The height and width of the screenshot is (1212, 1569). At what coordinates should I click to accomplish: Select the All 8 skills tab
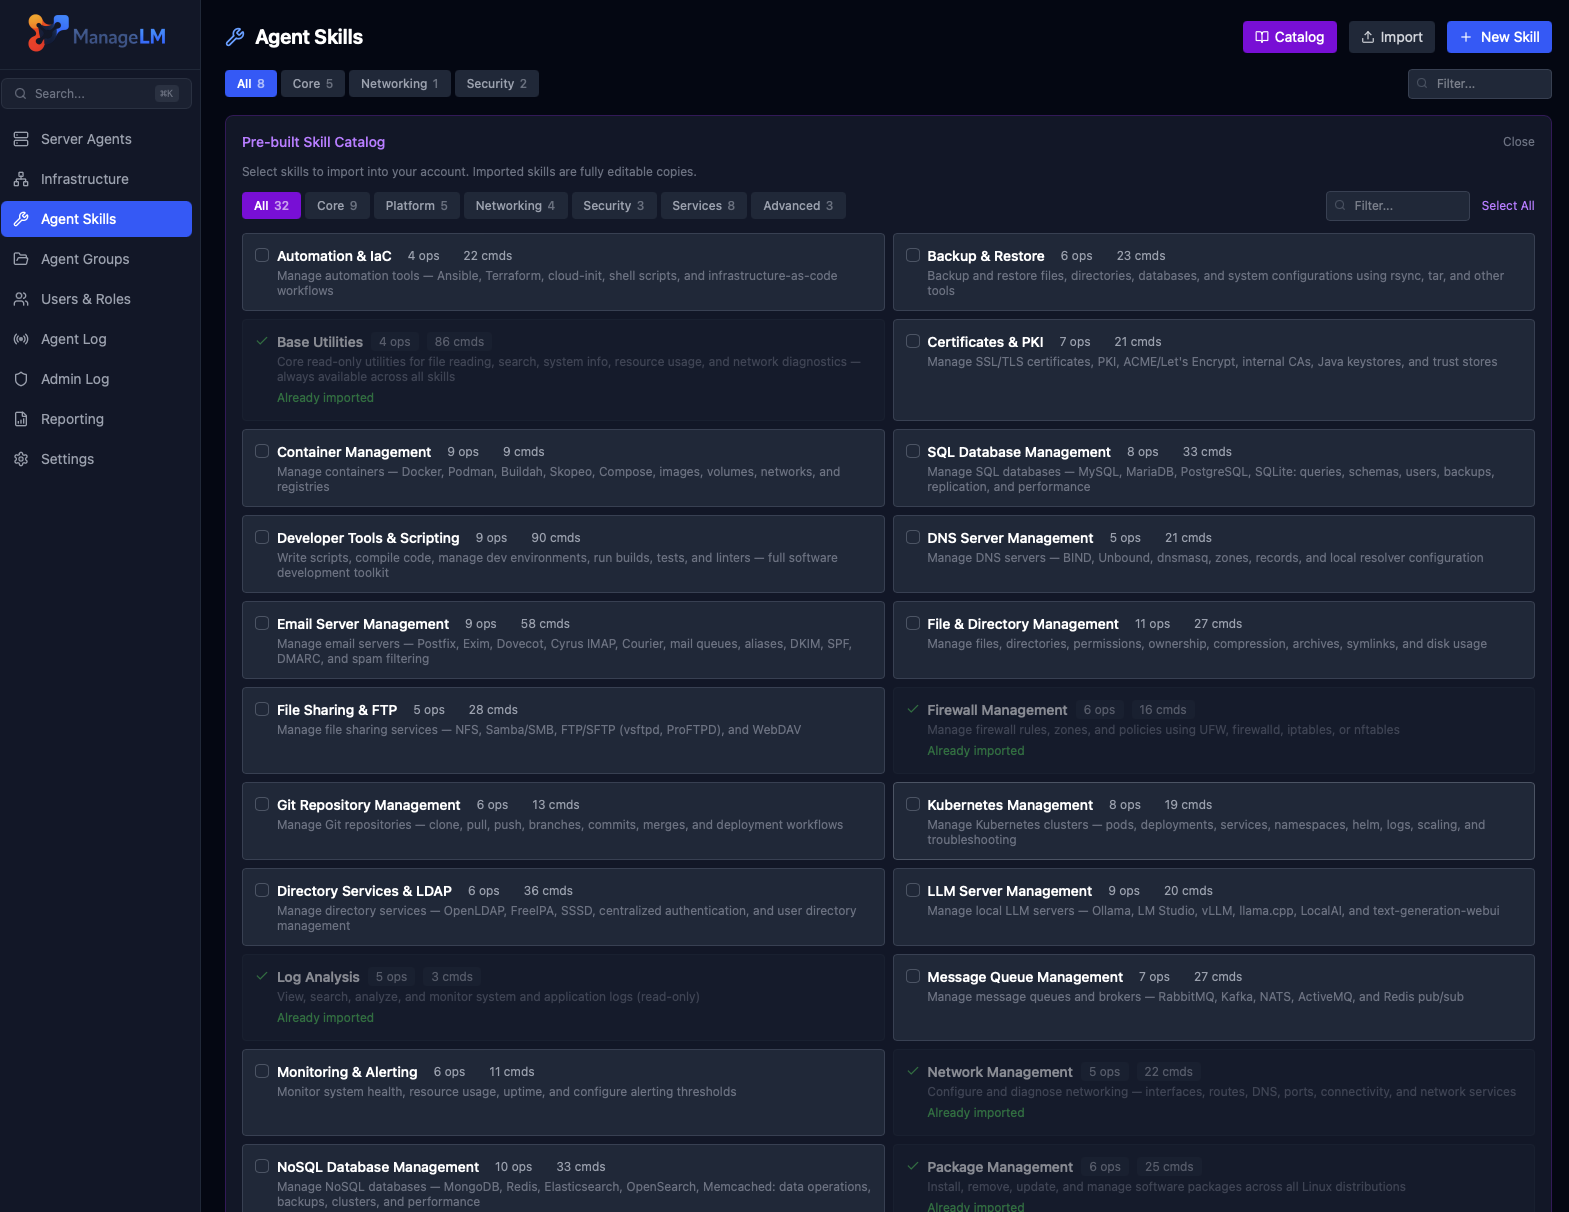tap(251, 84)
